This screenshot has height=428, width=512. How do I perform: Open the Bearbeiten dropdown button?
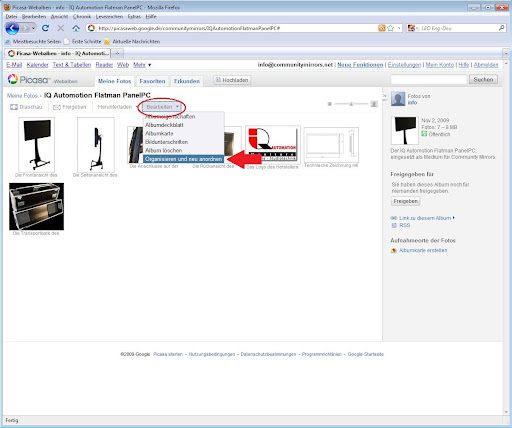click(162, 107)
